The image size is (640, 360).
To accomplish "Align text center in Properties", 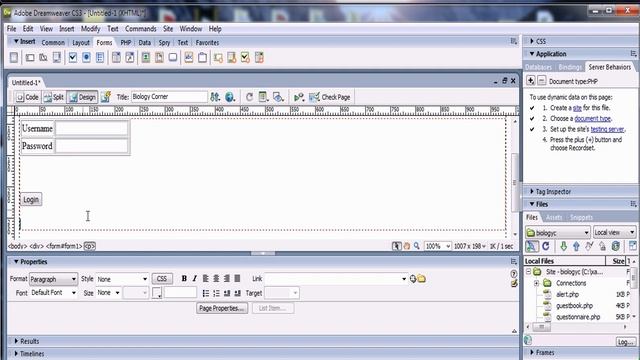I will pos(216,279).
